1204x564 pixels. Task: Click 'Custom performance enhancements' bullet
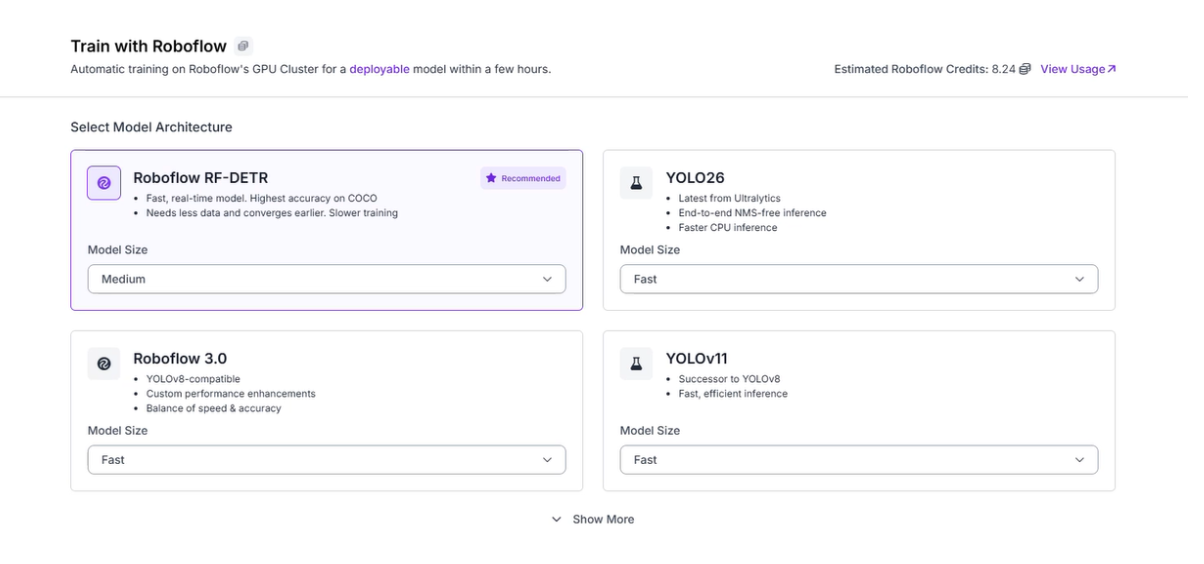point(231,394)
